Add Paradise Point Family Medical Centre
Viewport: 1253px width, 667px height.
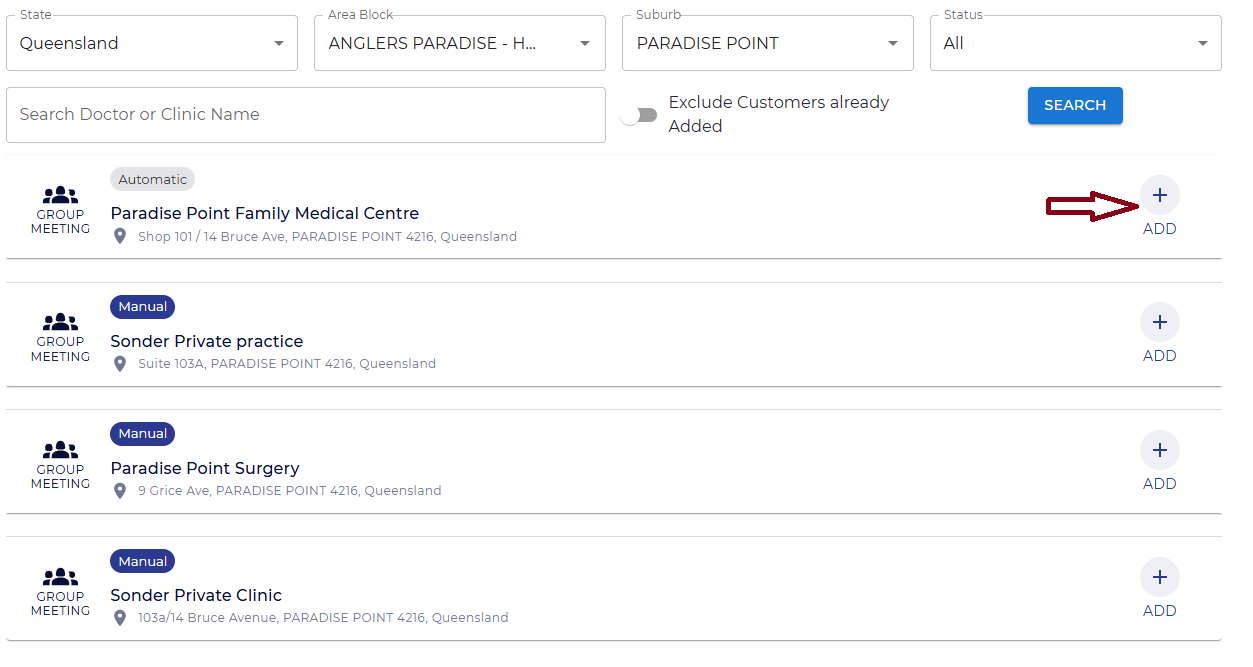(x=1159, y=195)
